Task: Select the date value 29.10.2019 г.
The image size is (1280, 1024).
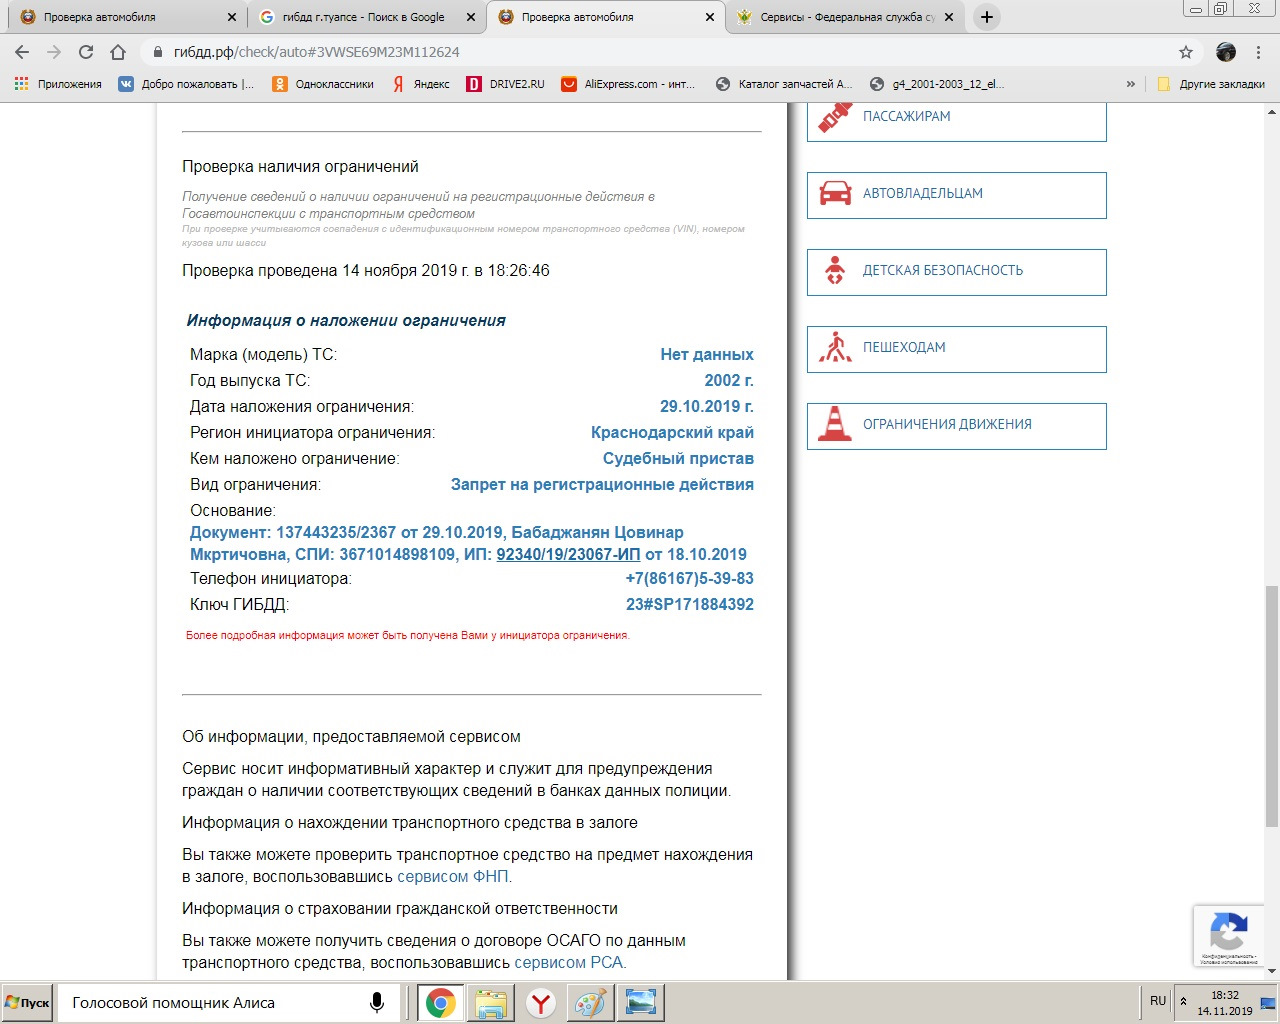Action: point(707,407)
